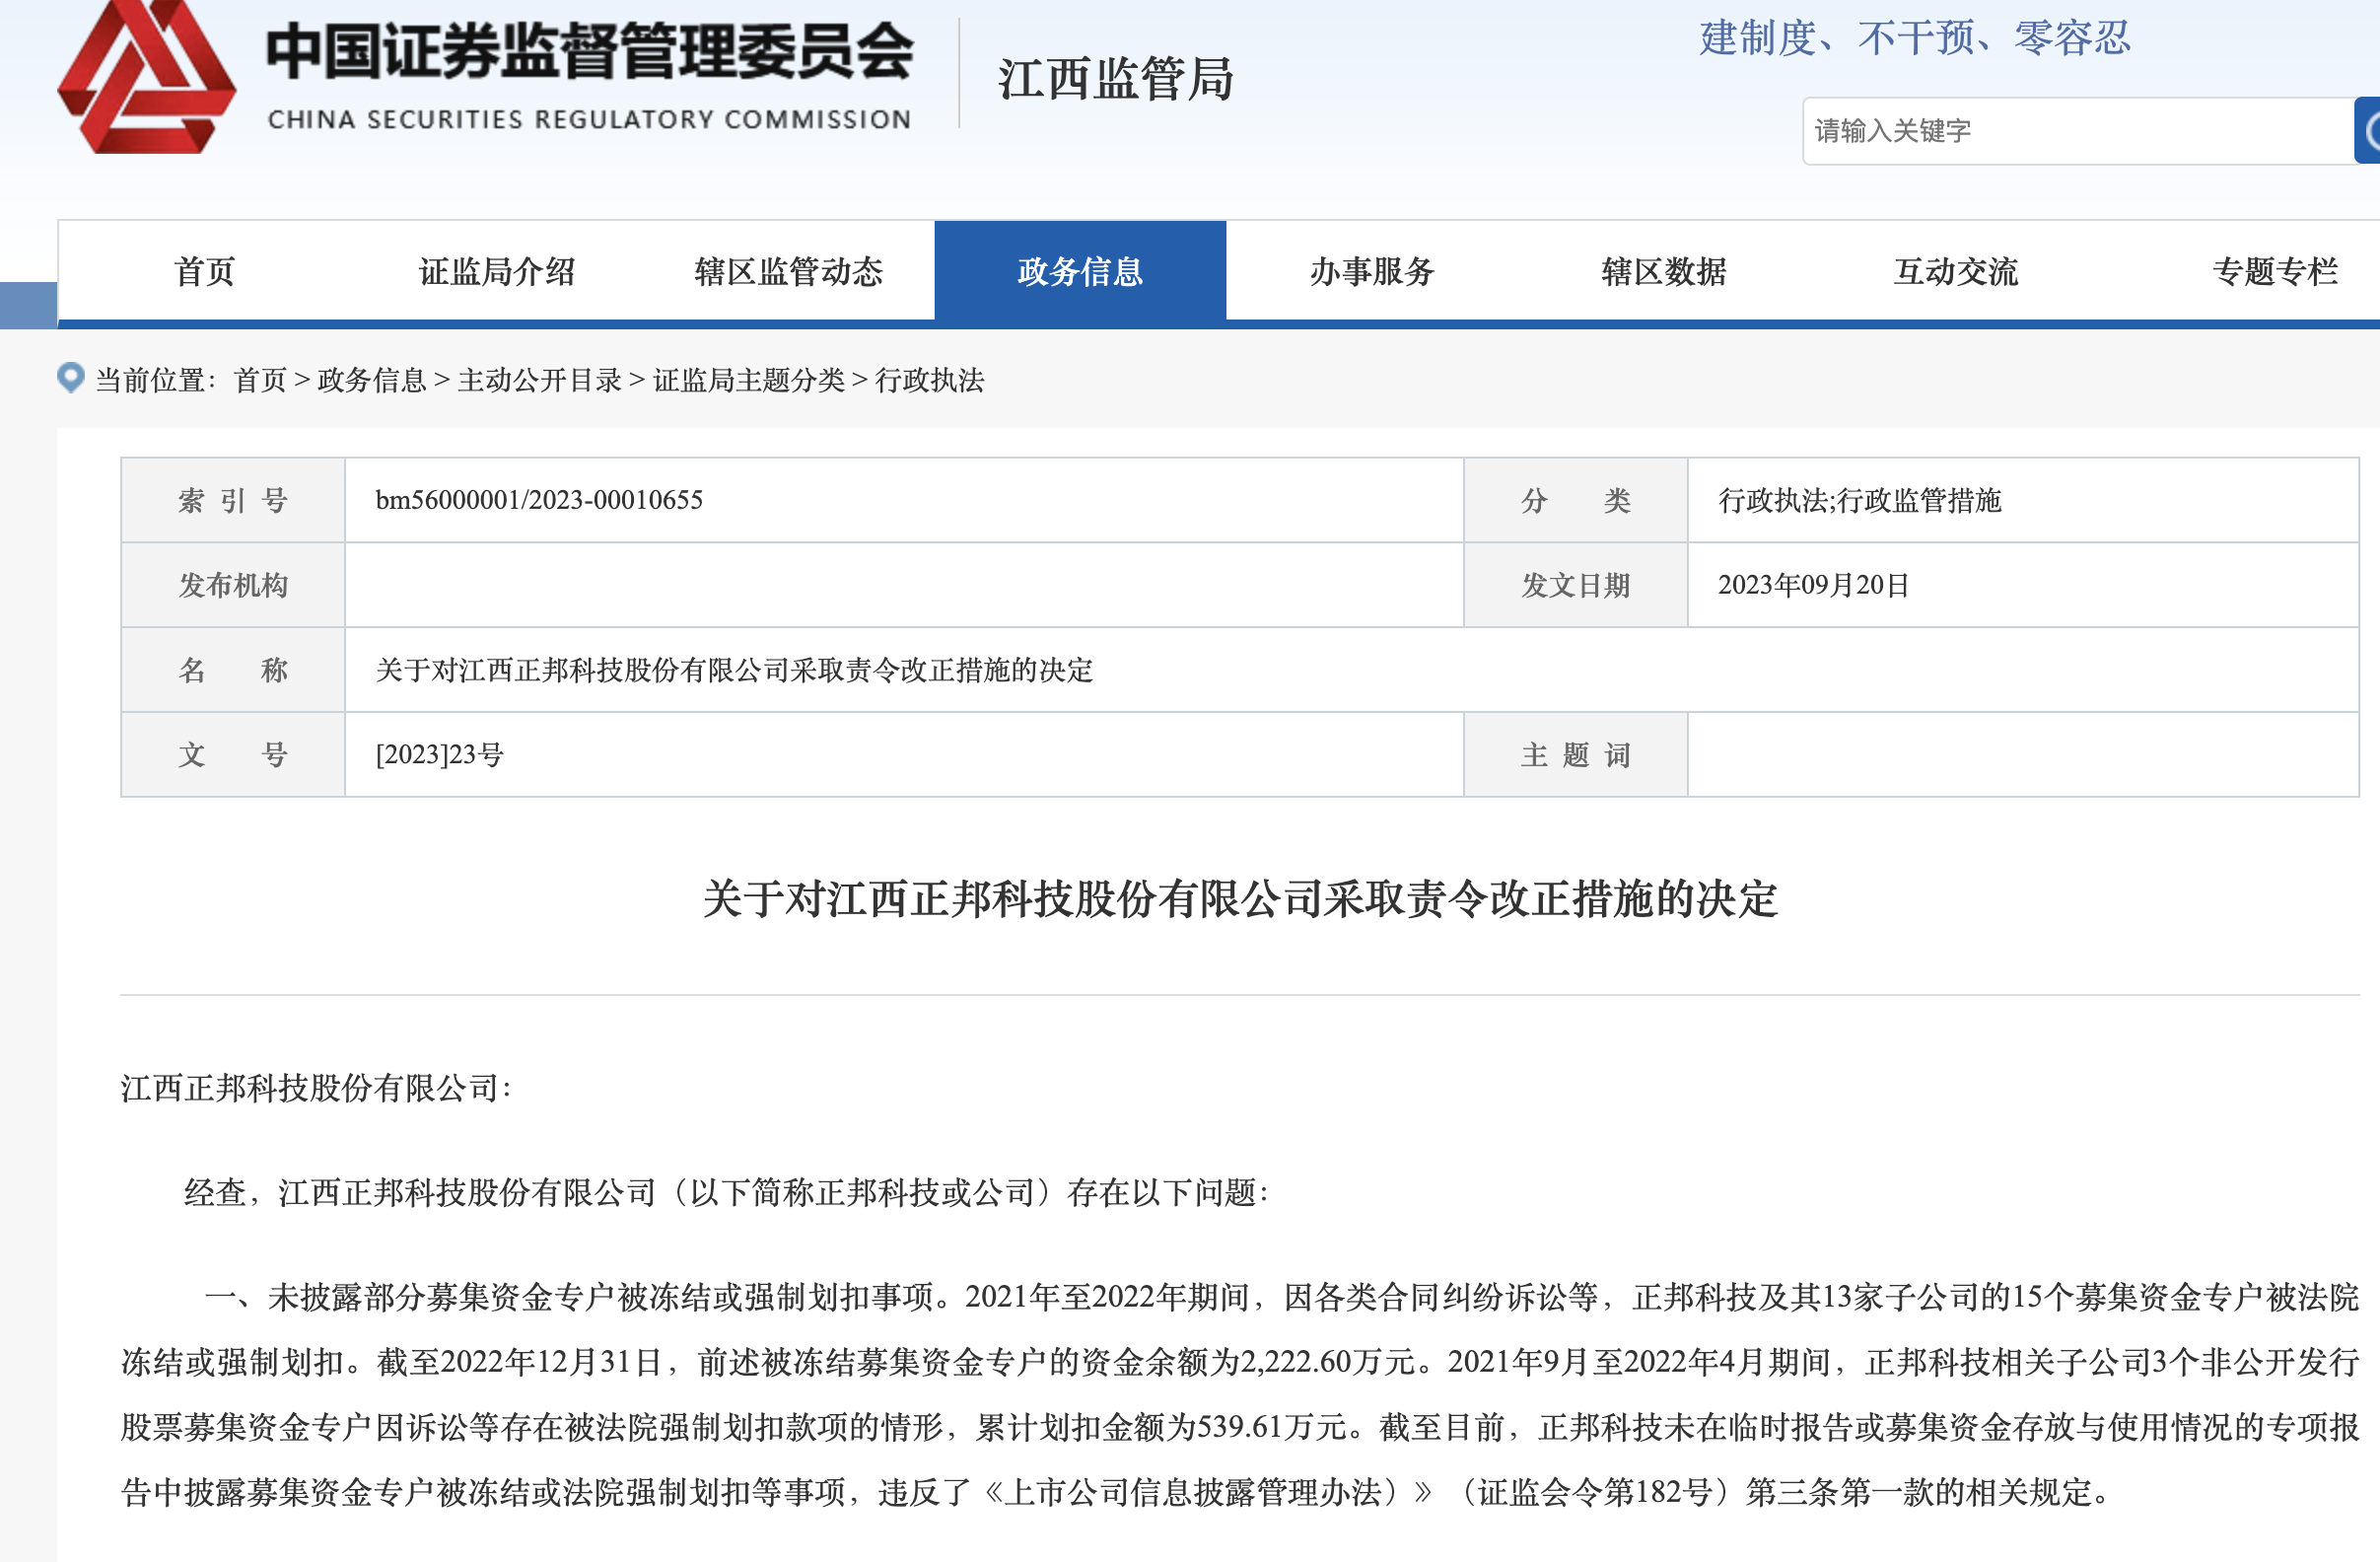Click the index number bm56000001/2023-00010655
This screenshot has width=2380, height=1562.
[539, 500]
